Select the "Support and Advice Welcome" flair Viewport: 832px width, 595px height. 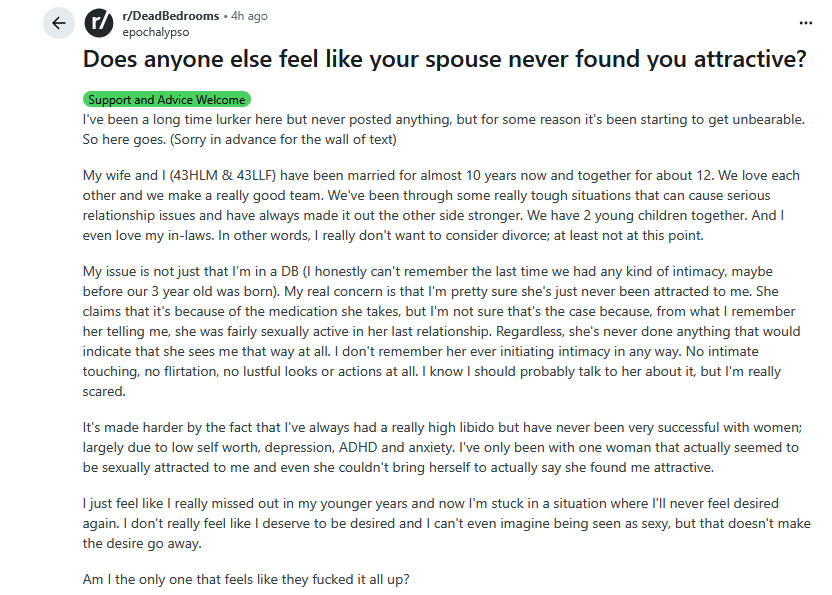click(x=166, y=100)
